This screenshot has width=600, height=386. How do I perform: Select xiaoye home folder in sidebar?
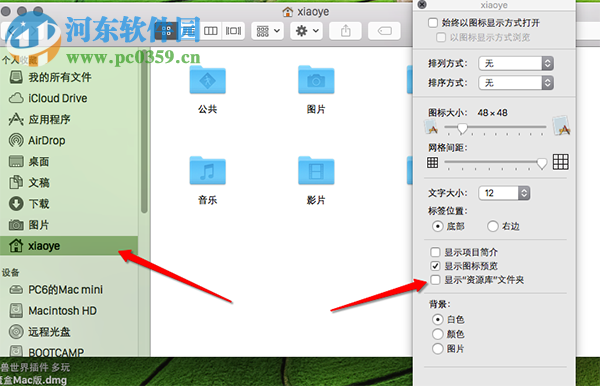69,246
